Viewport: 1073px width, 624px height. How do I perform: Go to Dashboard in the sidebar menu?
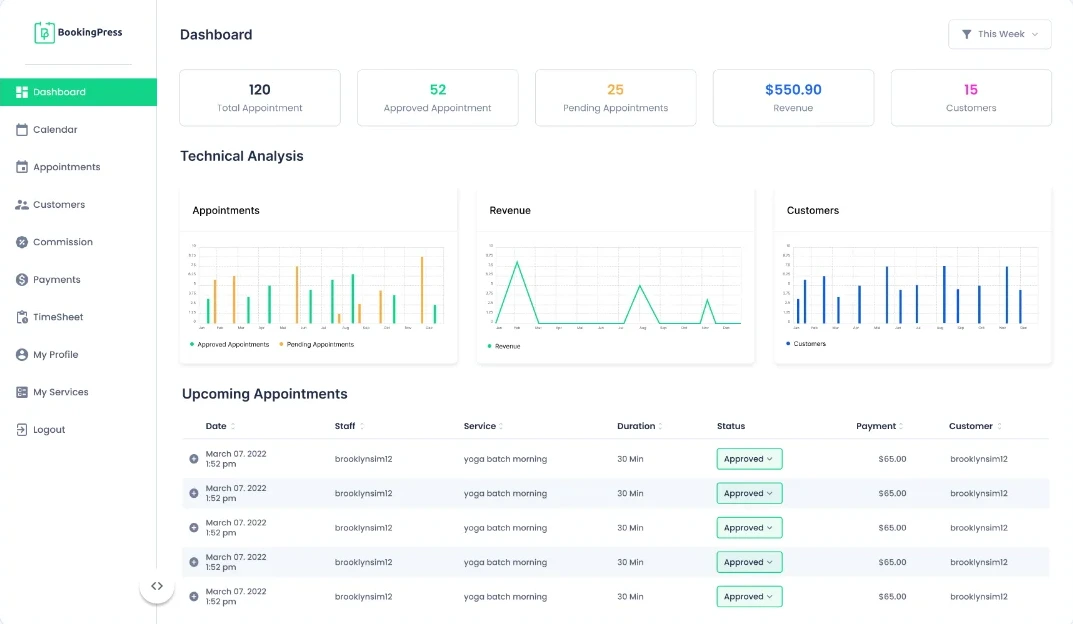[78, 92]
